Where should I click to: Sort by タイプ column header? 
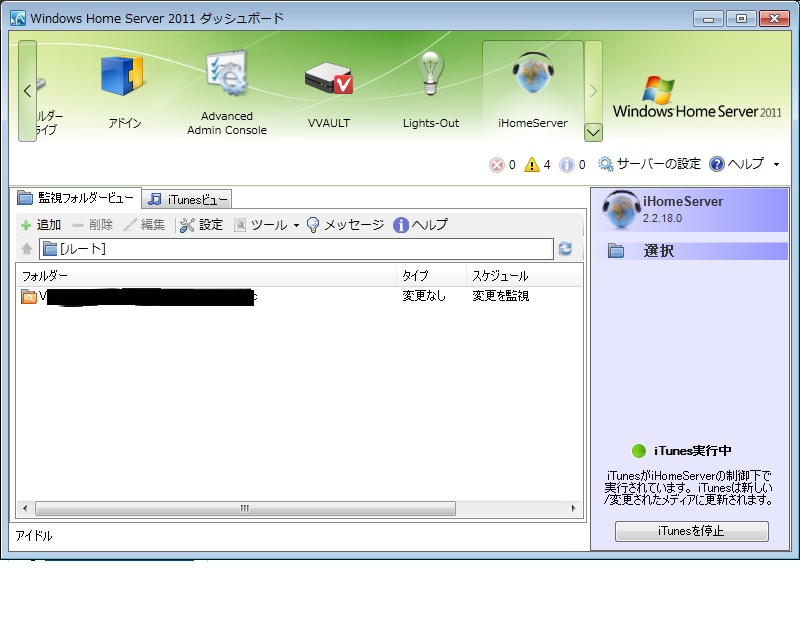[x=431, y=276]
